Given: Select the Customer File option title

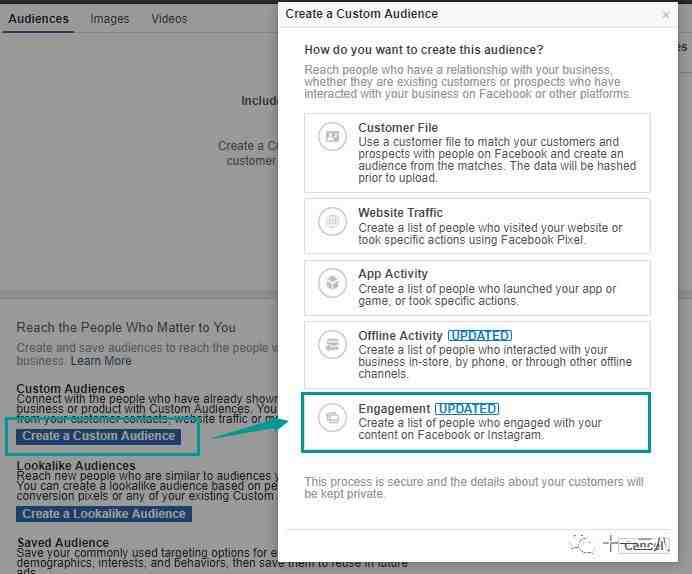Looking at the screenshot, I should (x=398, y=128).
